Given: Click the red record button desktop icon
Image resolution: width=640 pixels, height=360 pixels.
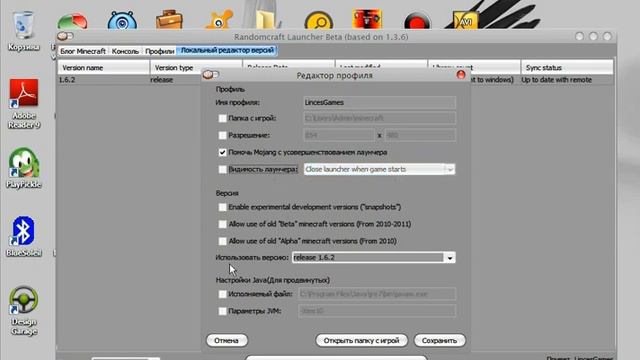Looking at the screenshot, I should [417, 21].
